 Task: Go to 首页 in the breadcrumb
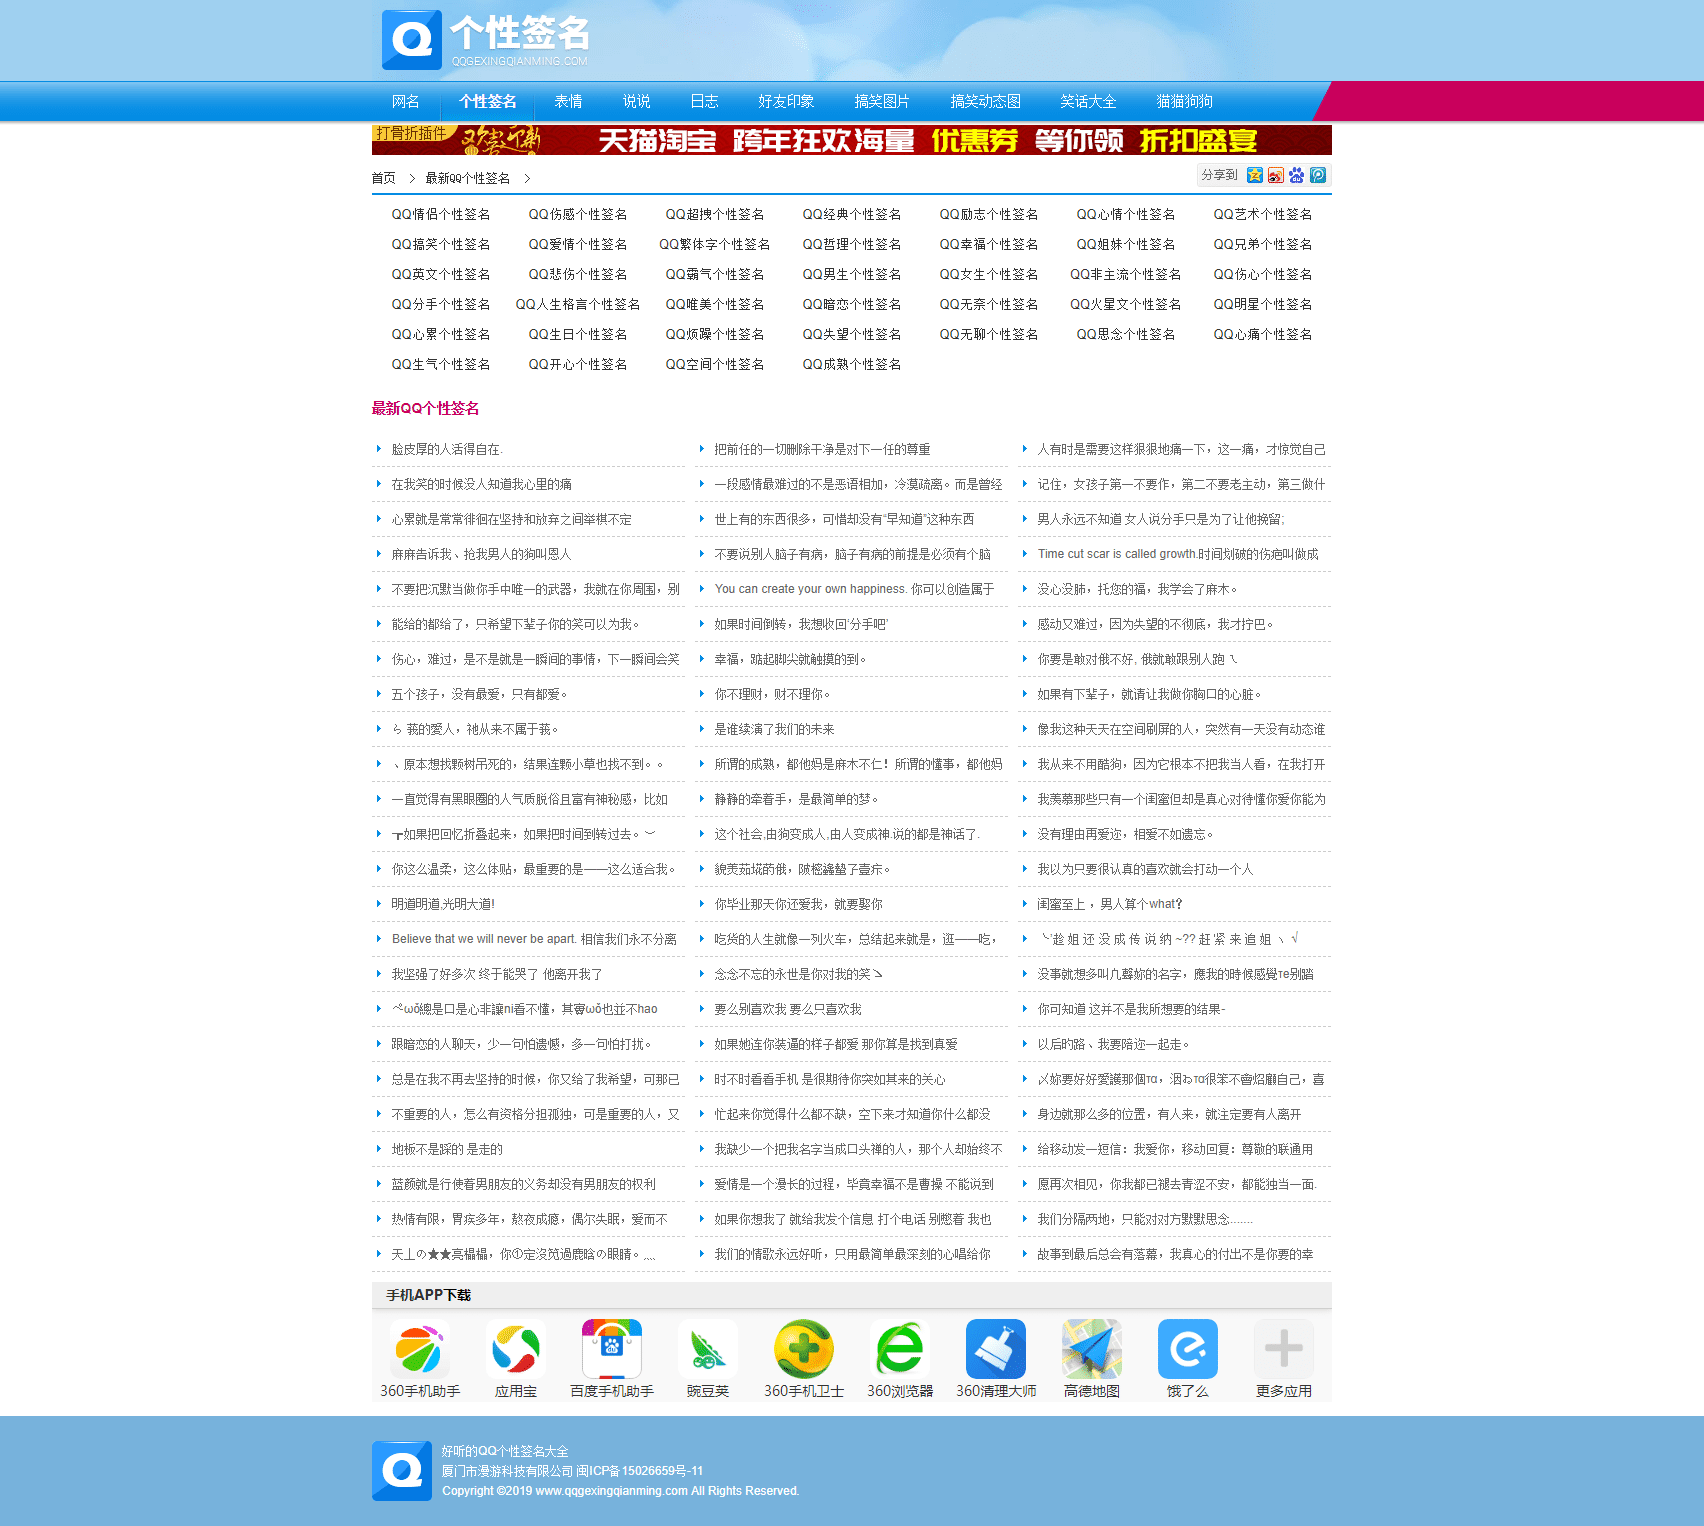[x=384, y=178]
